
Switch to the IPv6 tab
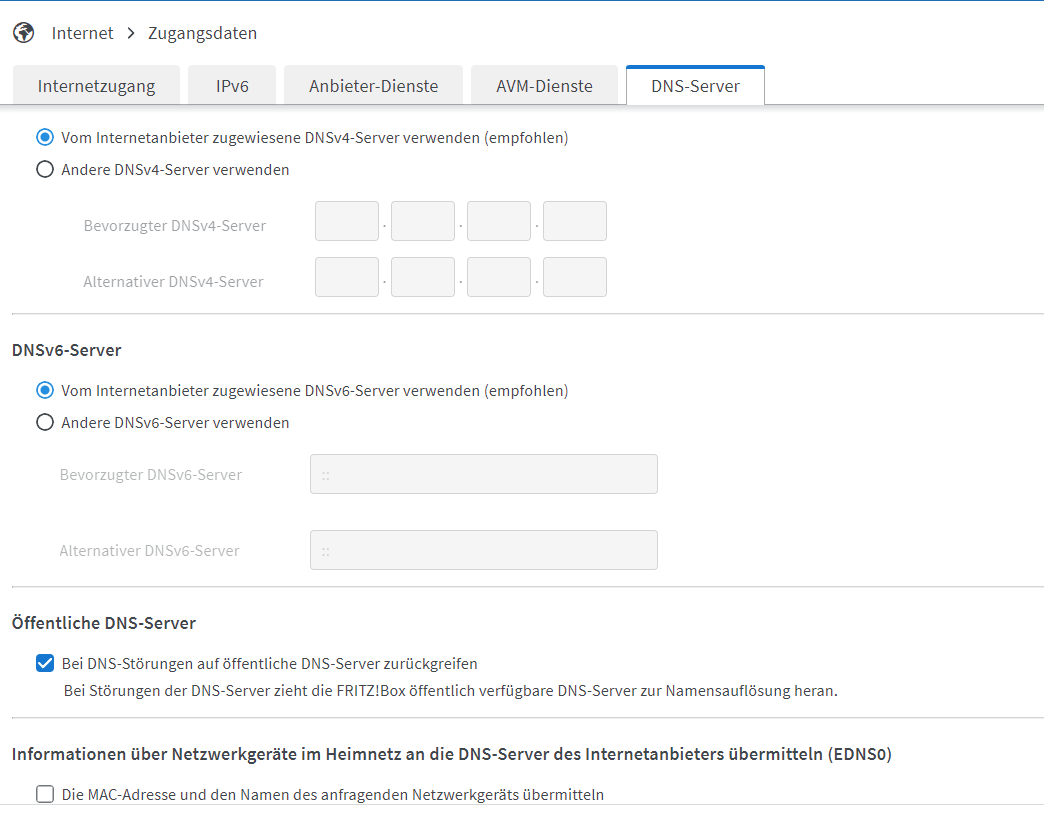(x=232, y=85)
